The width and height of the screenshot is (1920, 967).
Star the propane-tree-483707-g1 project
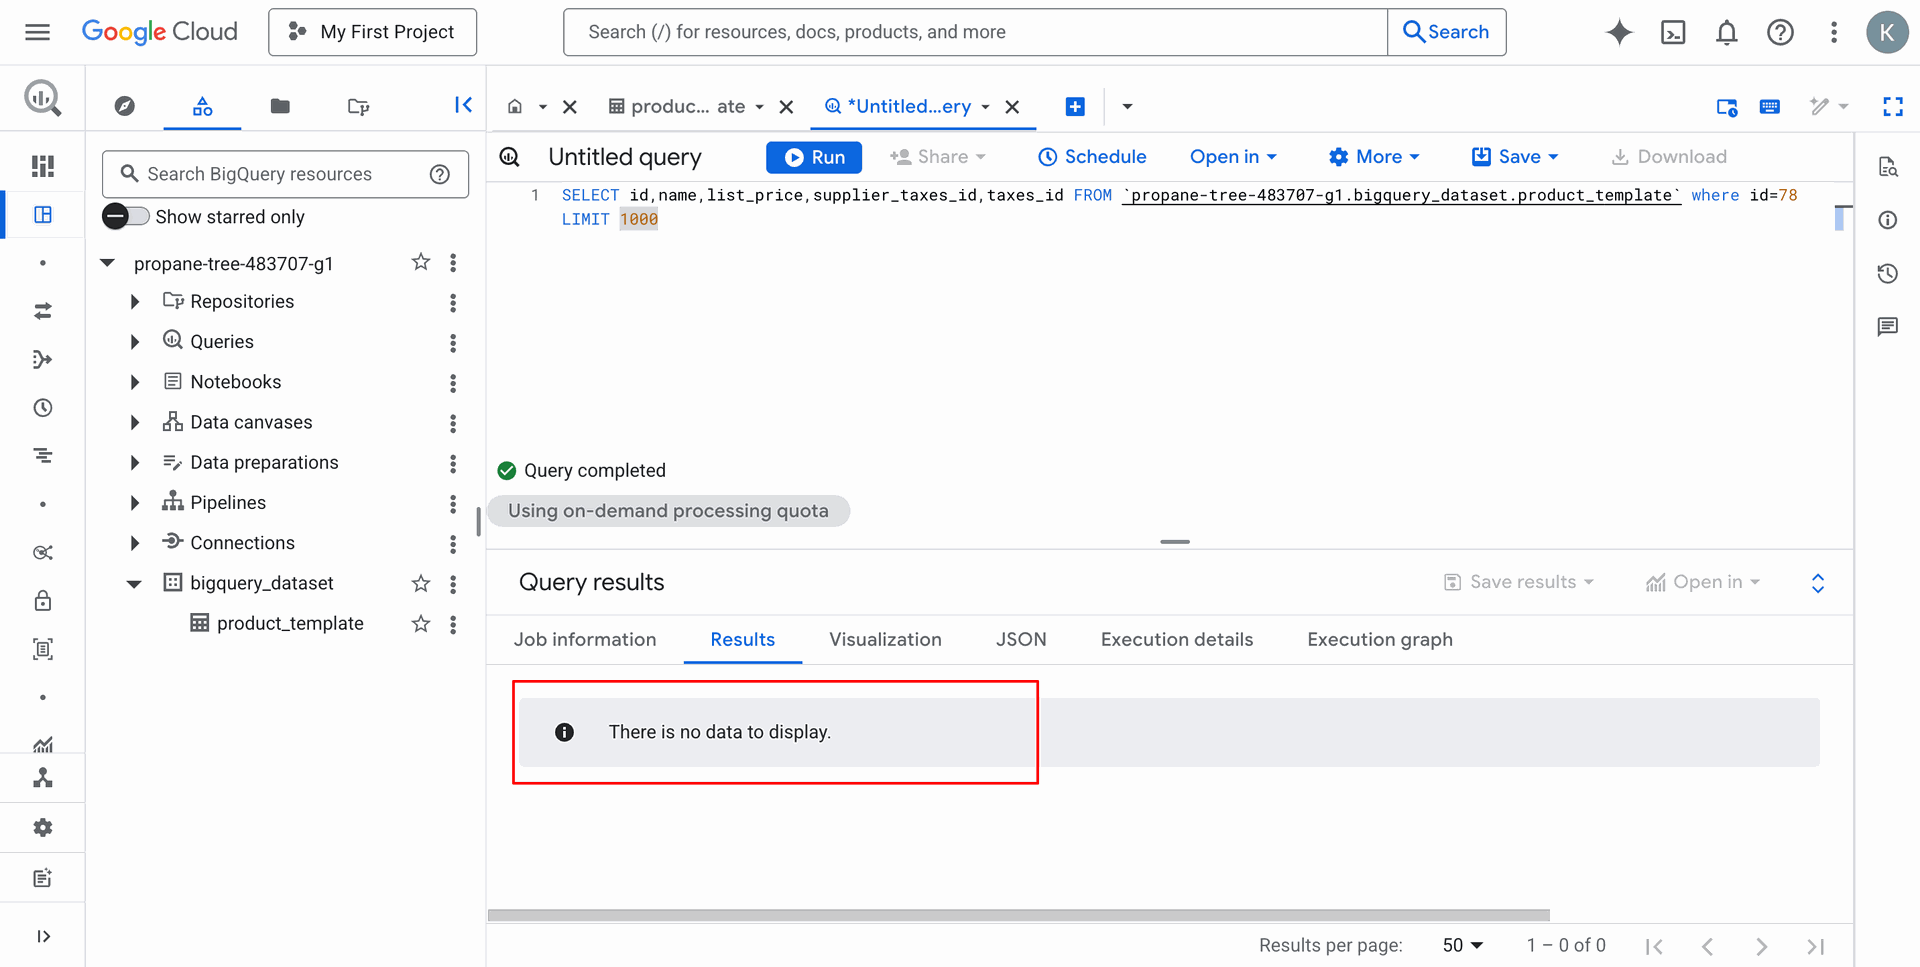point(421,262)
